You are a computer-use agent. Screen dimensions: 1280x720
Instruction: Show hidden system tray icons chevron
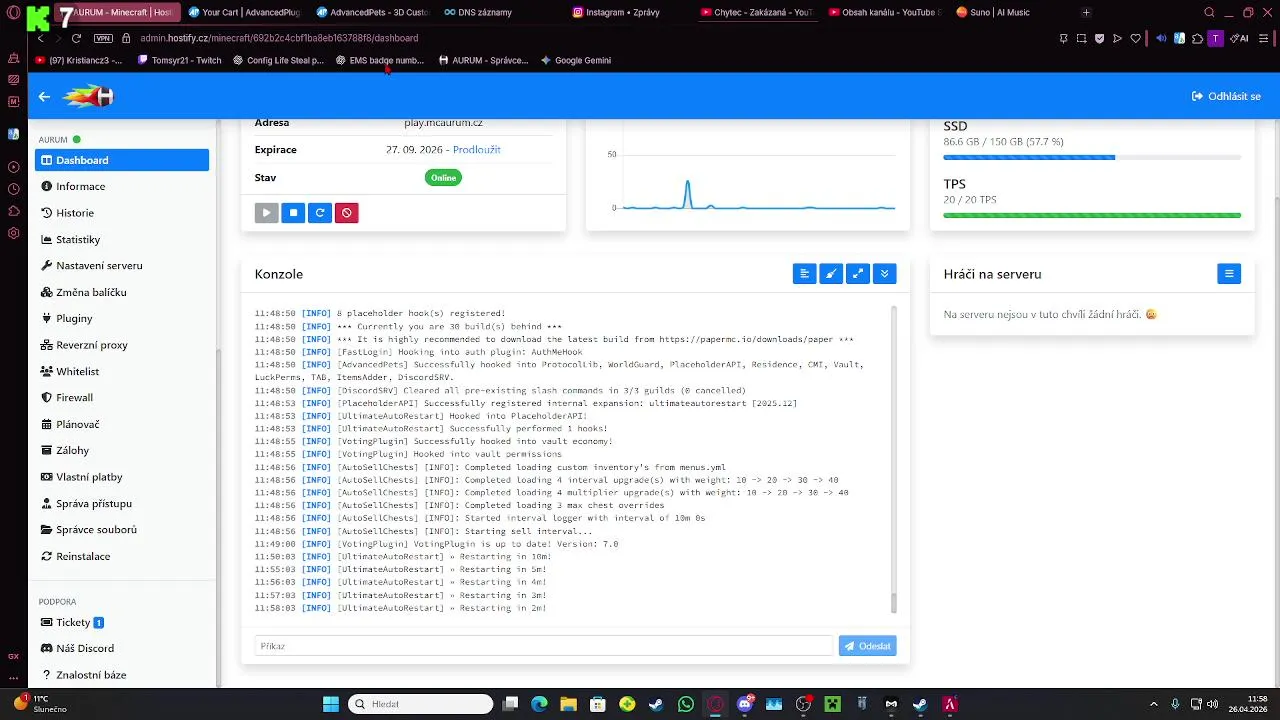click(x=1154, y=704)
